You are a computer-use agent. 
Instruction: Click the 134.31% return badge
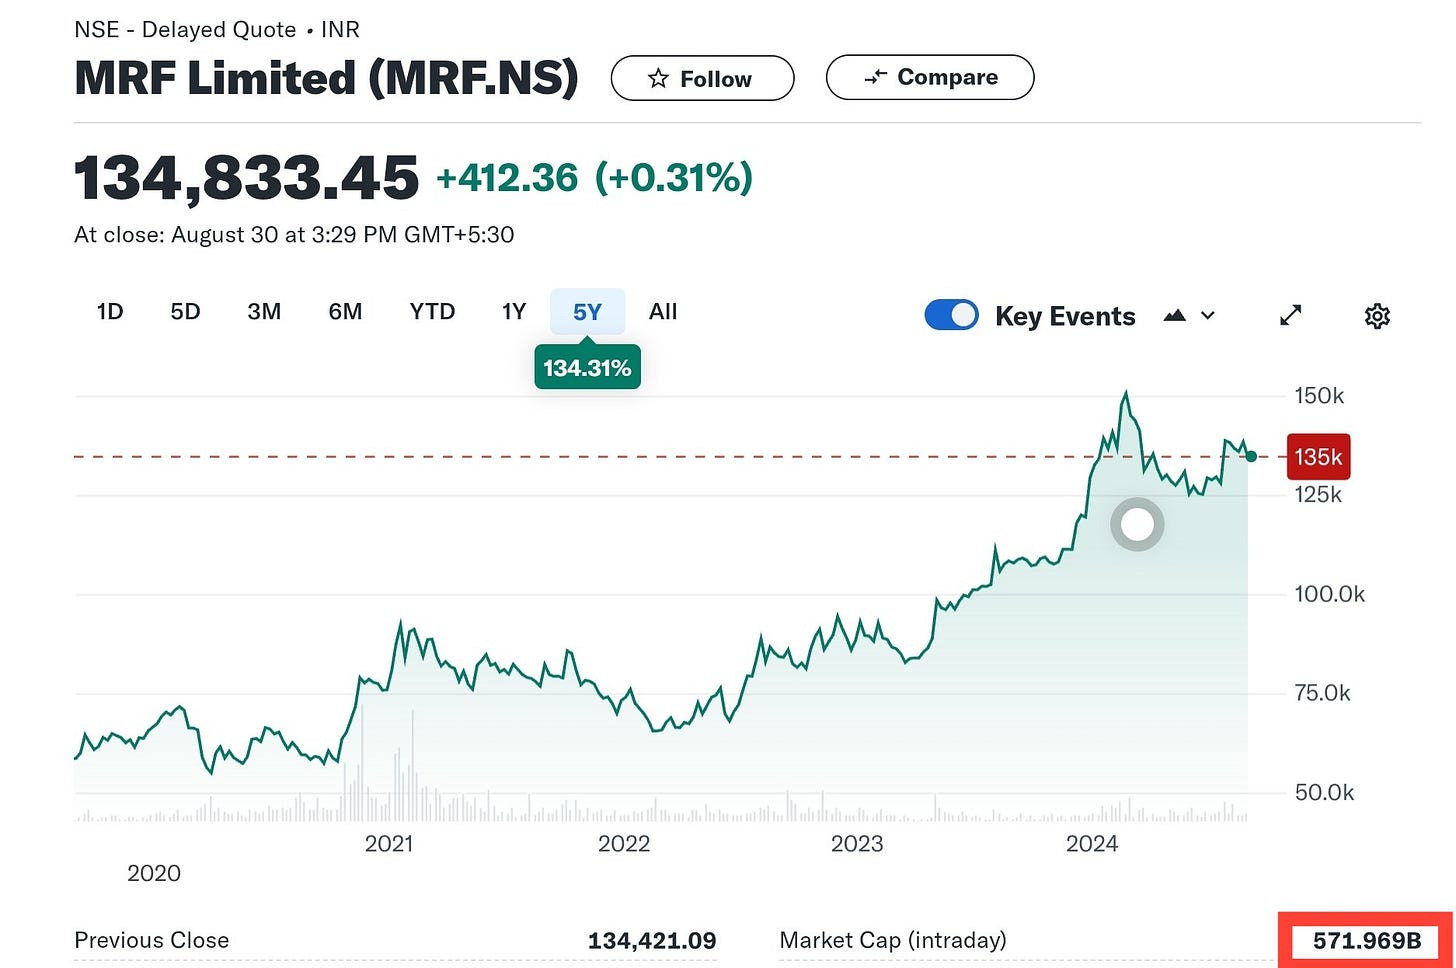587,368
